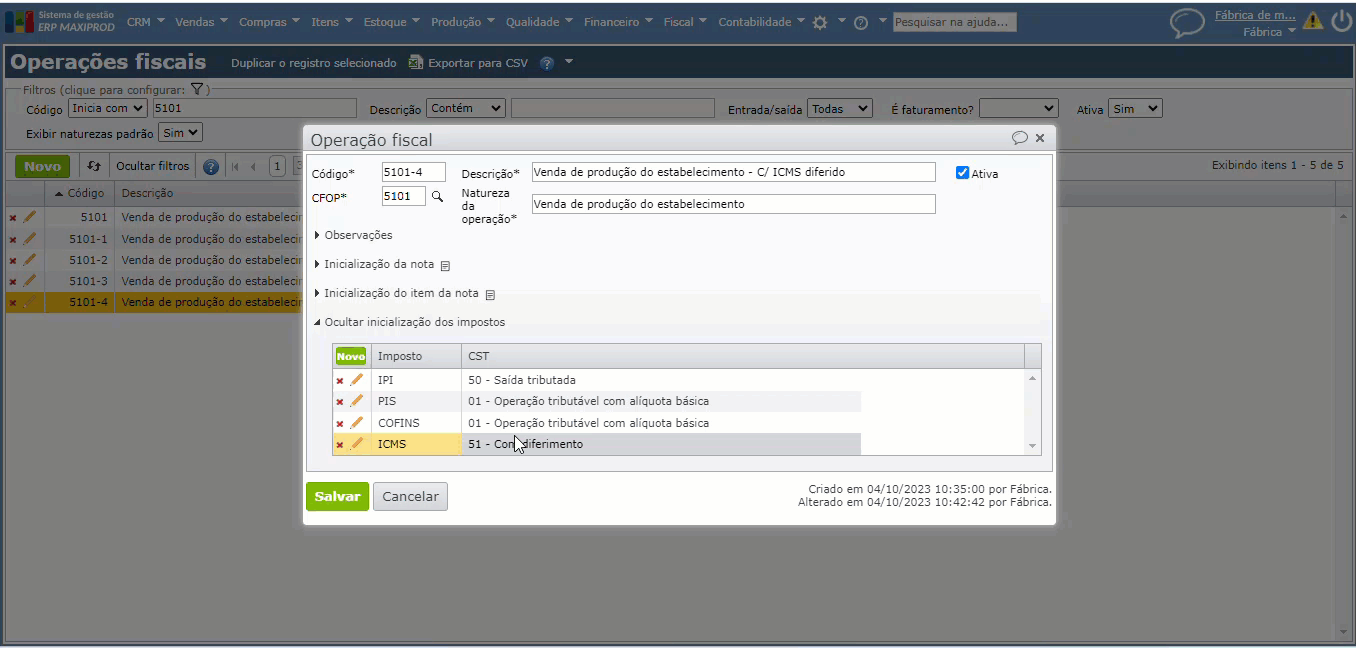Open Fábrica user account menu
Screen dimensions: 1356x648
[1269, 32]
